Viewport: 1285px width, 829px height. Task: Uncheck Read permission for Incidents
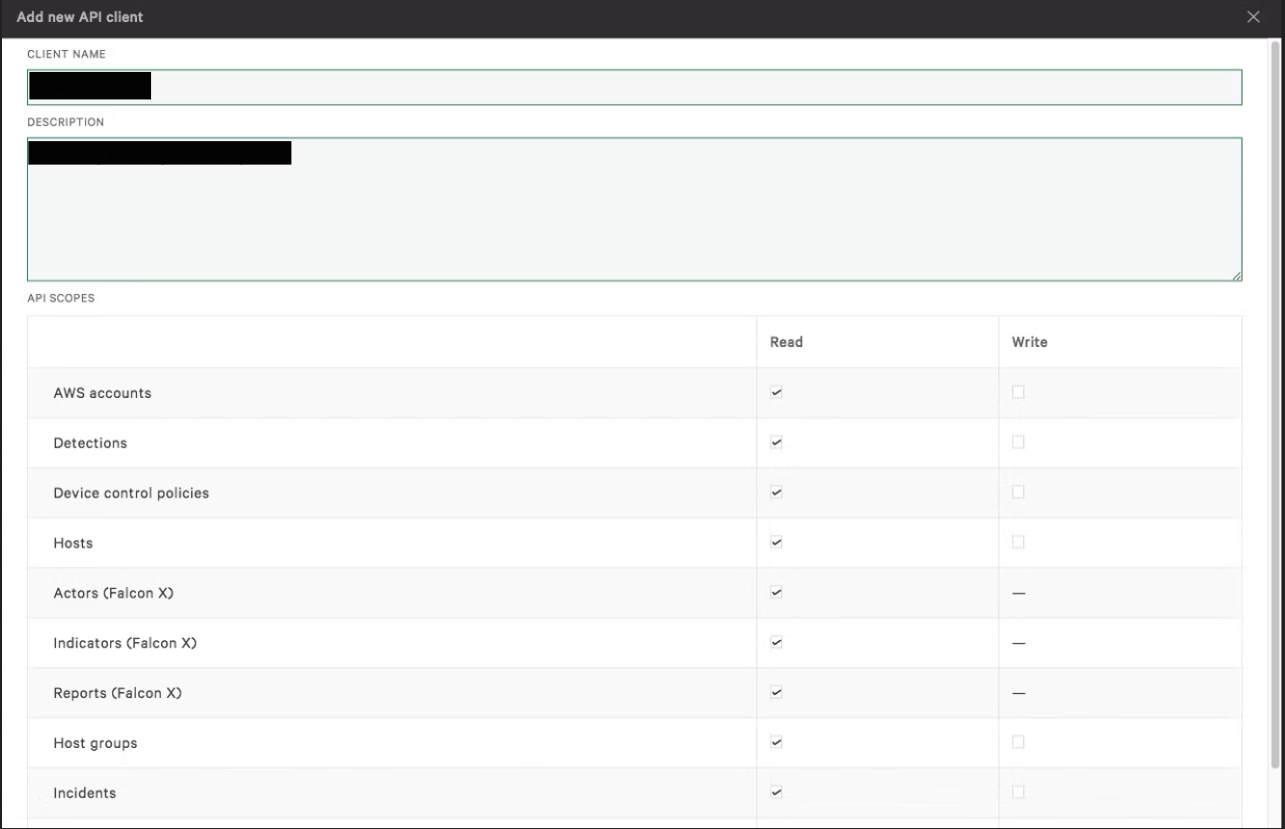click(776, 792)
